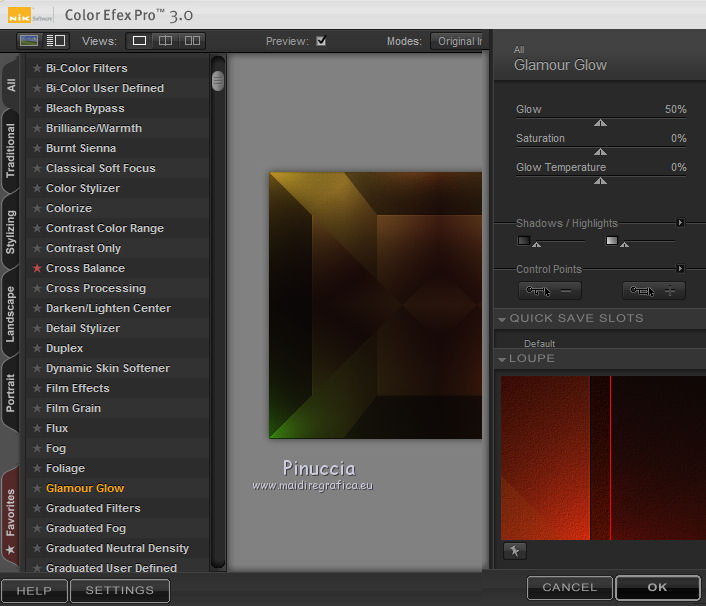Toggle favorite star for Glamour Glow
Screen dimensions: 706x606
(x=37, y=488)
